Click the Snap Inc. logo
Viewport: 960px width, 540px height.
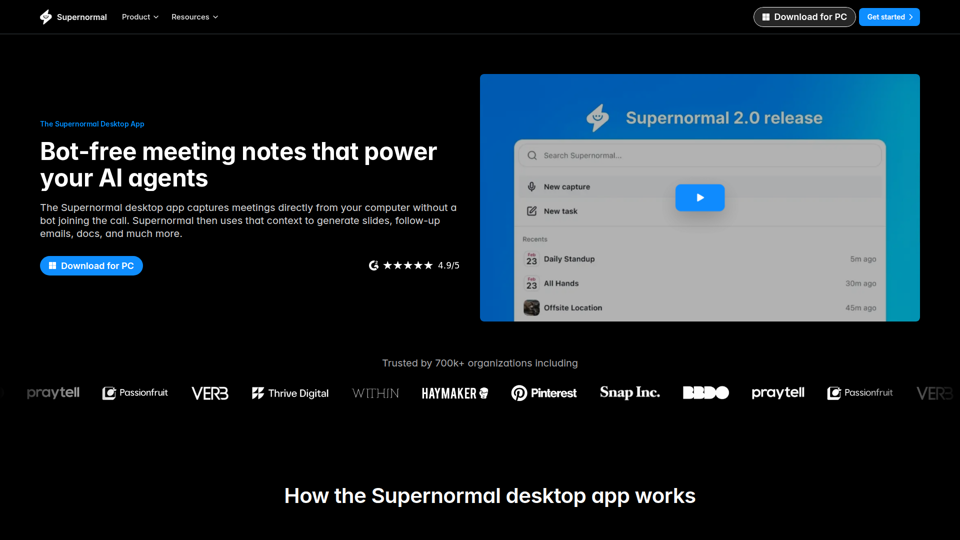[x=630, y=392]
